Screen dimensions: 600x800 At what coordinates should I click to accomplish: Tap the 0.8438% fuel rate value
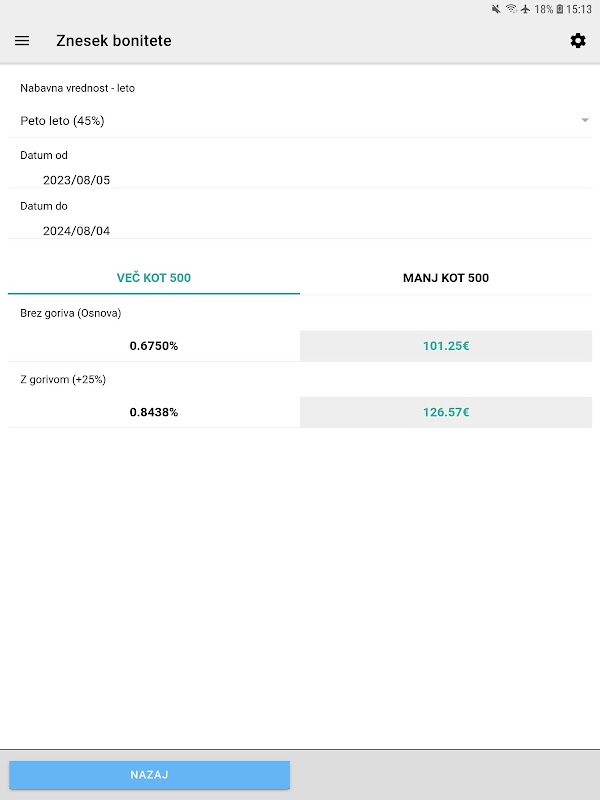[x=154, y=411]
